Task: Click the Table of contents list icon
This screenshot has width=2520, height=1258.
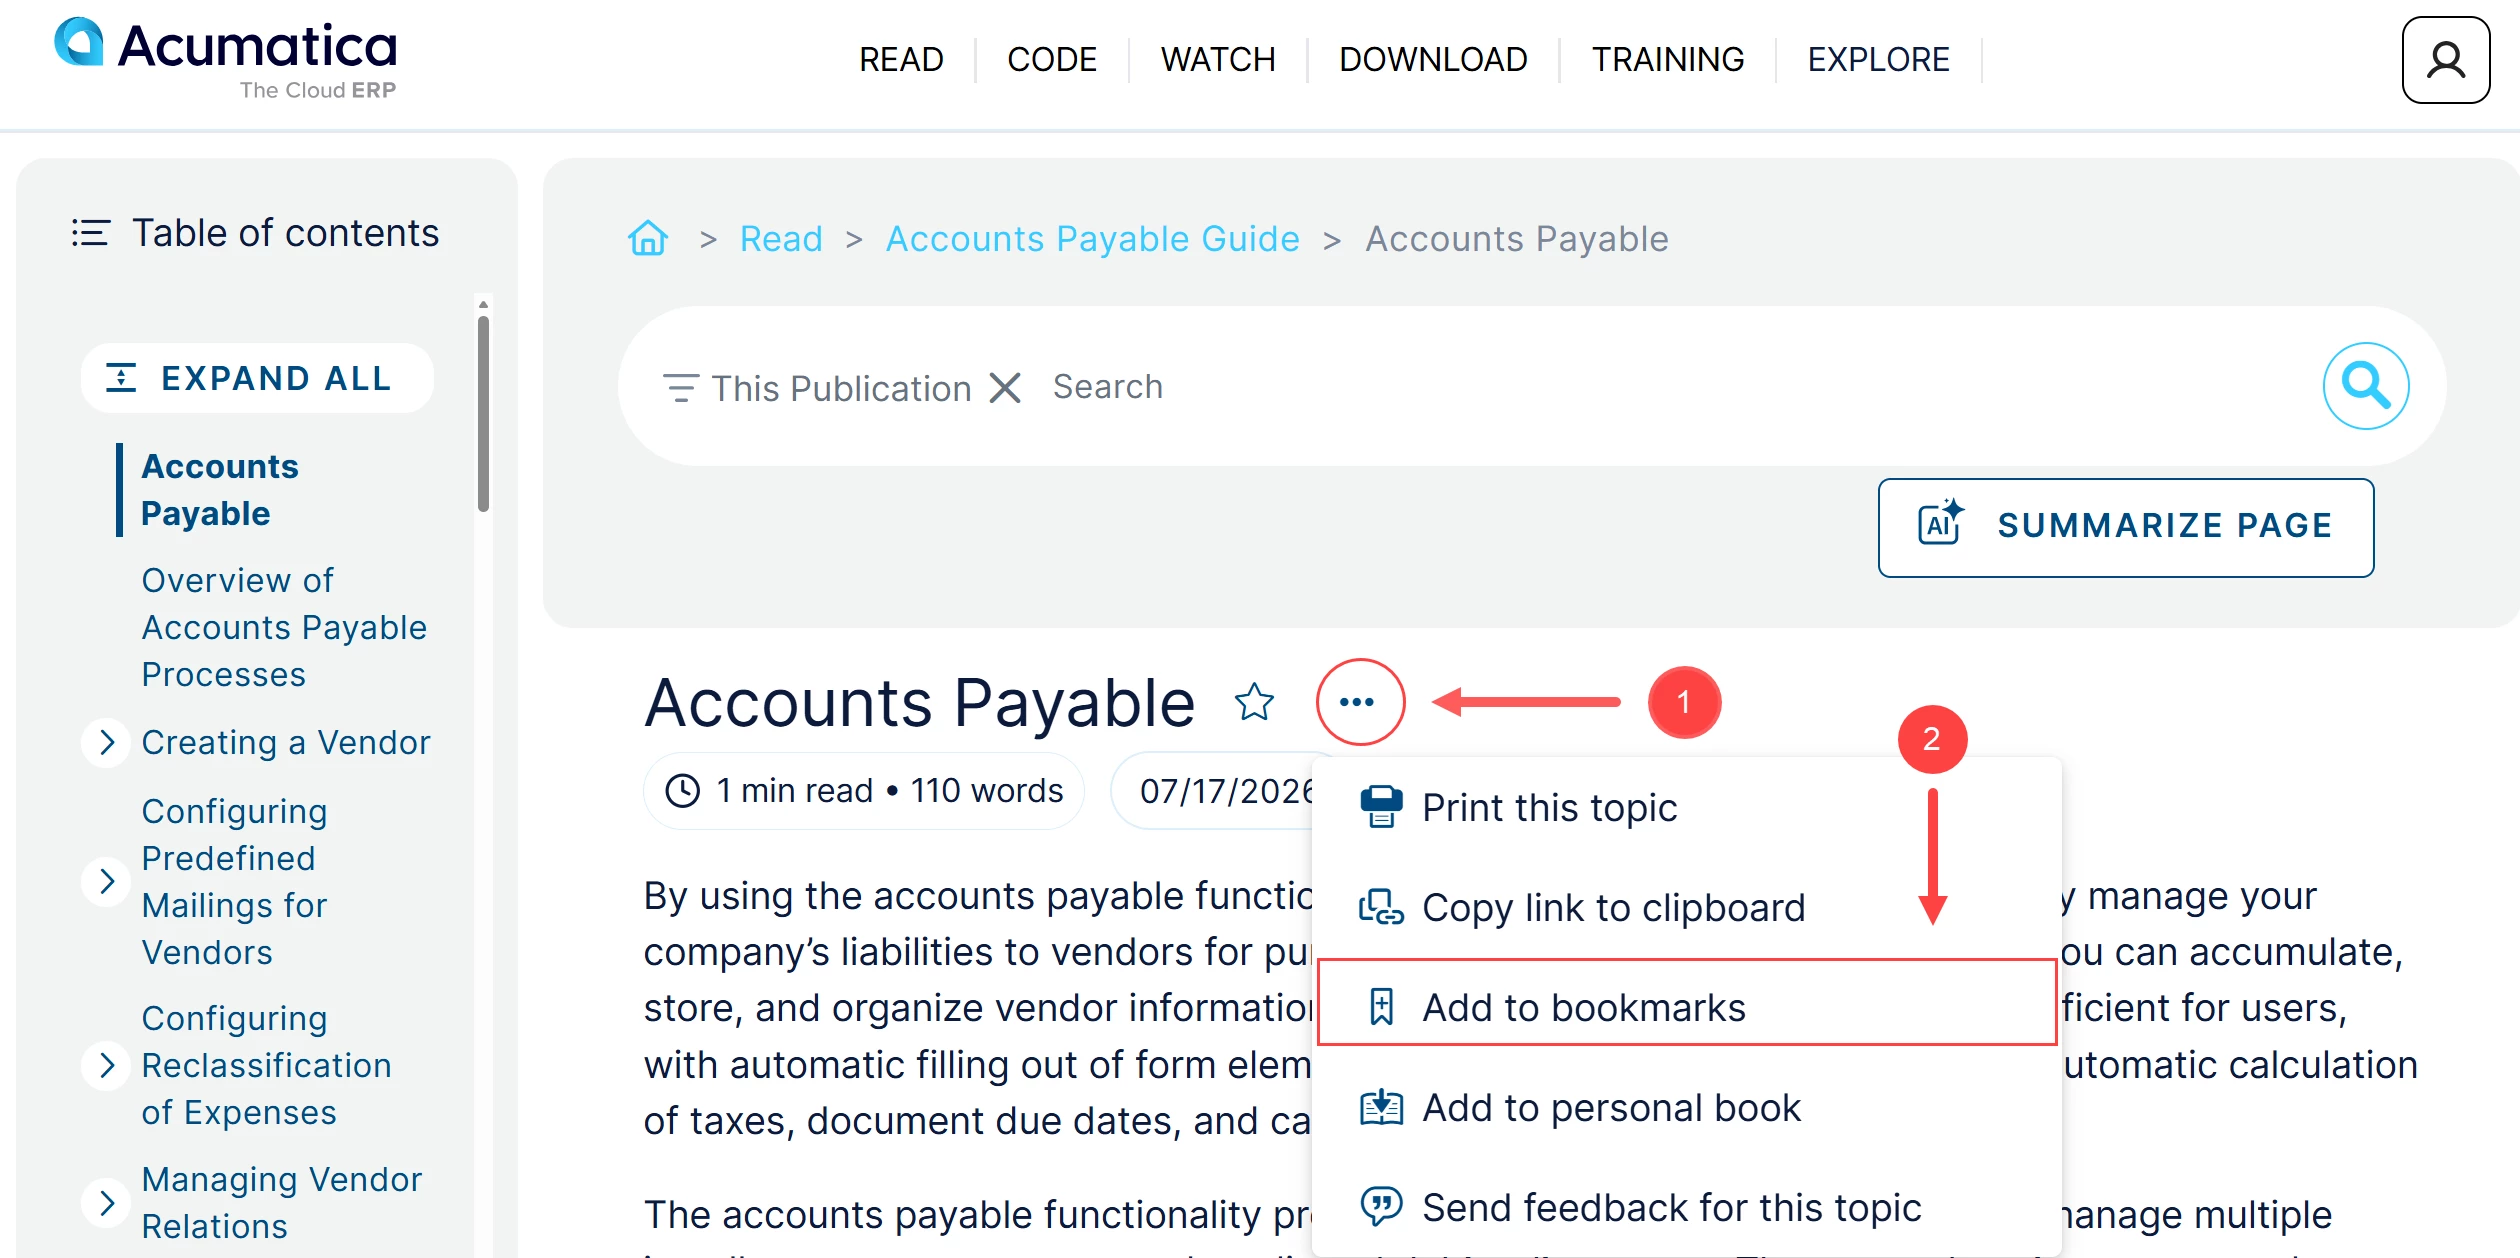Action: pos(90,233)
